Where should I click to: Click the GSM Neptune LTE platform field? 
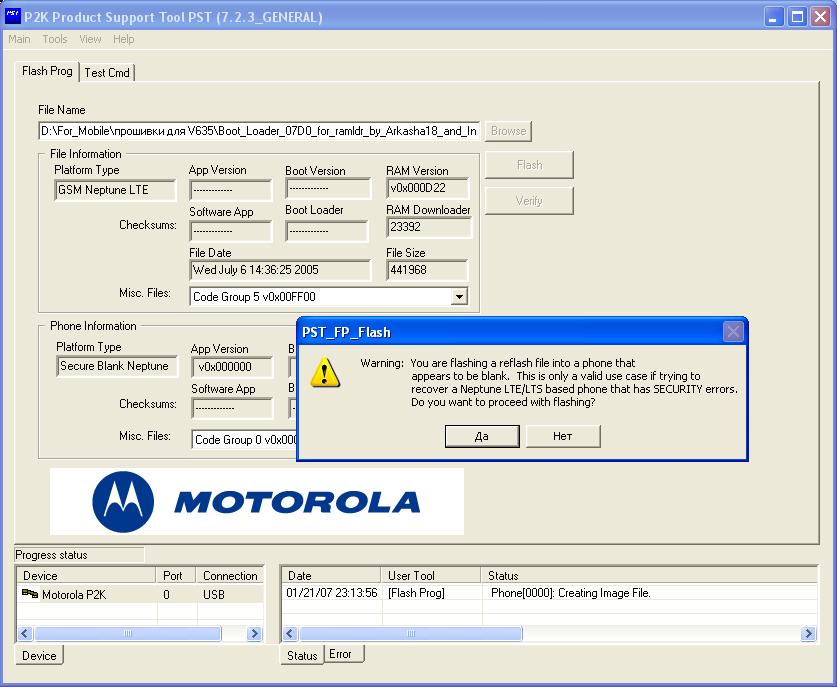[115, 190]
